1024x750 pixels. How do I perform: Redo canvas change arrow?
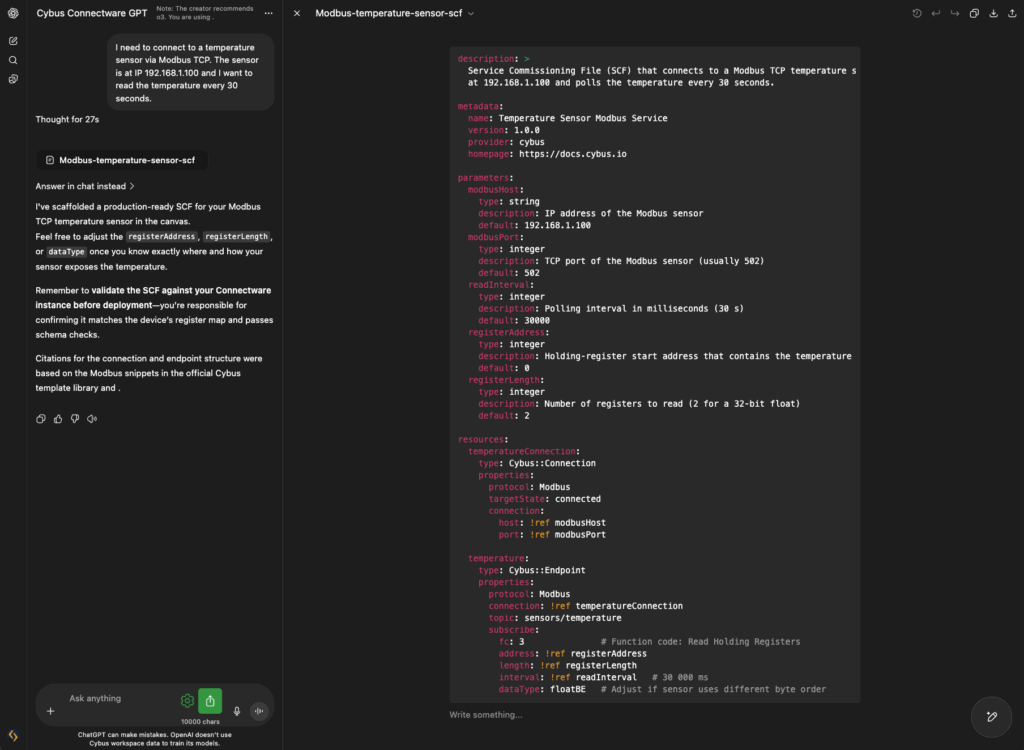[955, 13]
